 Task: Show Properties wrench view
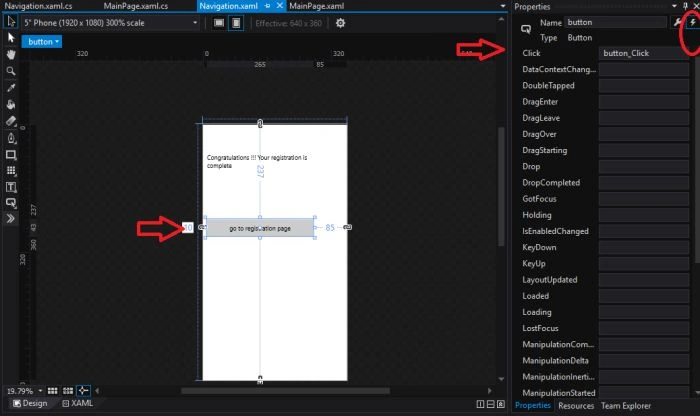pos(678,22)
